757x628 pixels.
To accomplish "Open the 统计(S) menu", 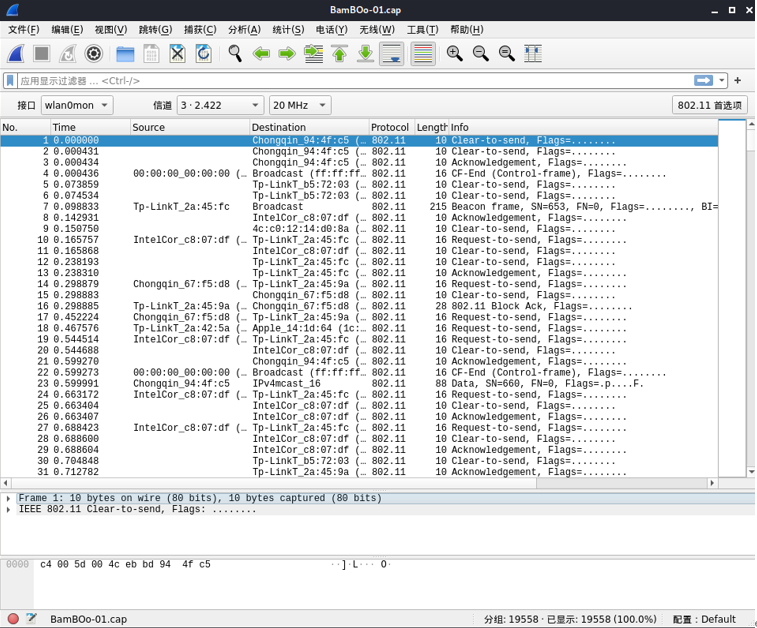I will [x=288, y=29].
